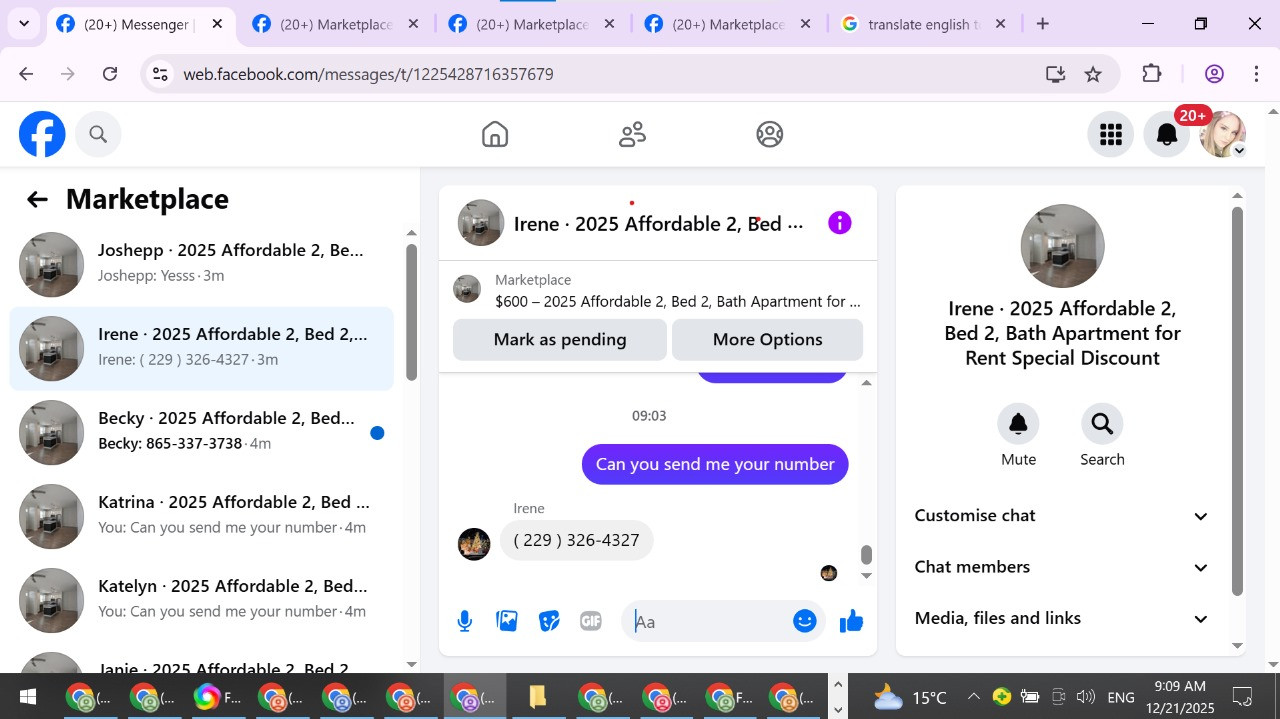Image resolution: width=1280 pixels, height=719 pixels.
Task: Open the Groups icon in the top bar
Action: pos(770,134)
